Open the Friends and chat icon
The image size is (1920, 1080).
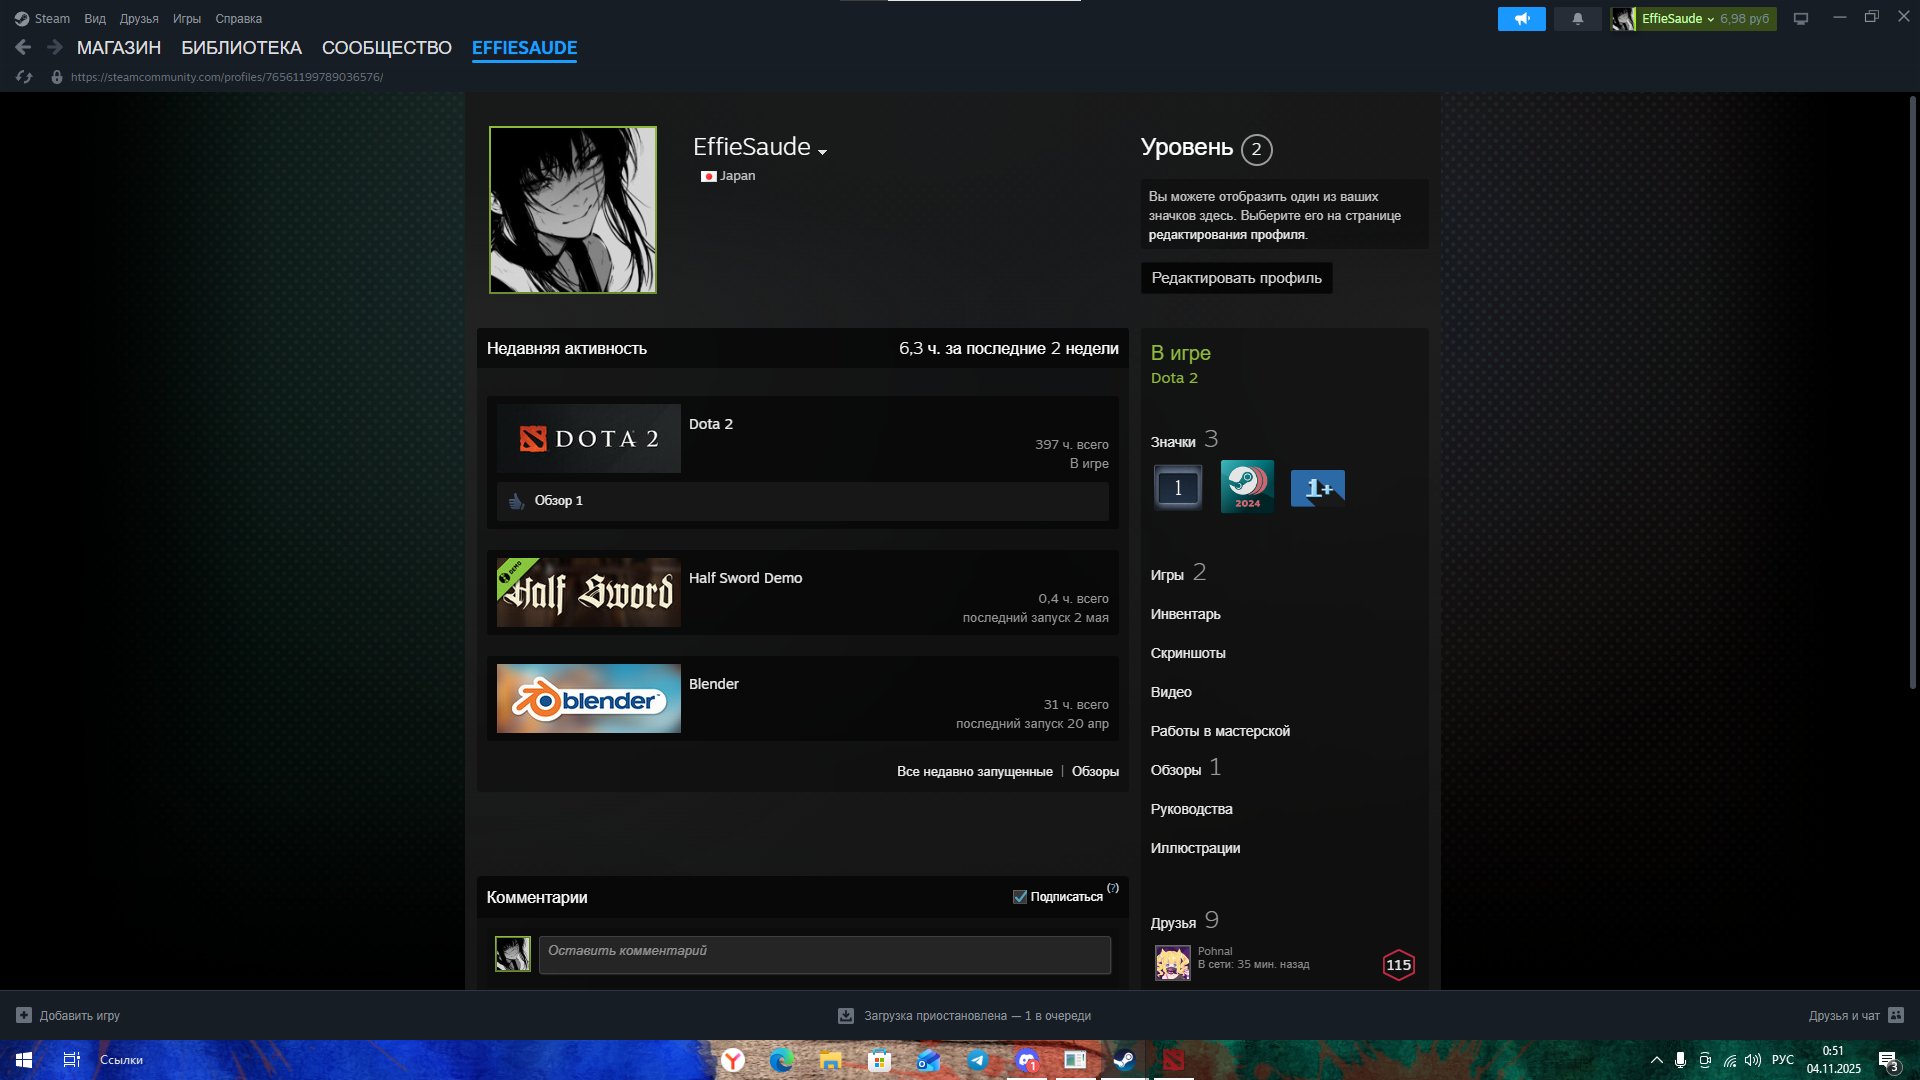[1895, 1015]
